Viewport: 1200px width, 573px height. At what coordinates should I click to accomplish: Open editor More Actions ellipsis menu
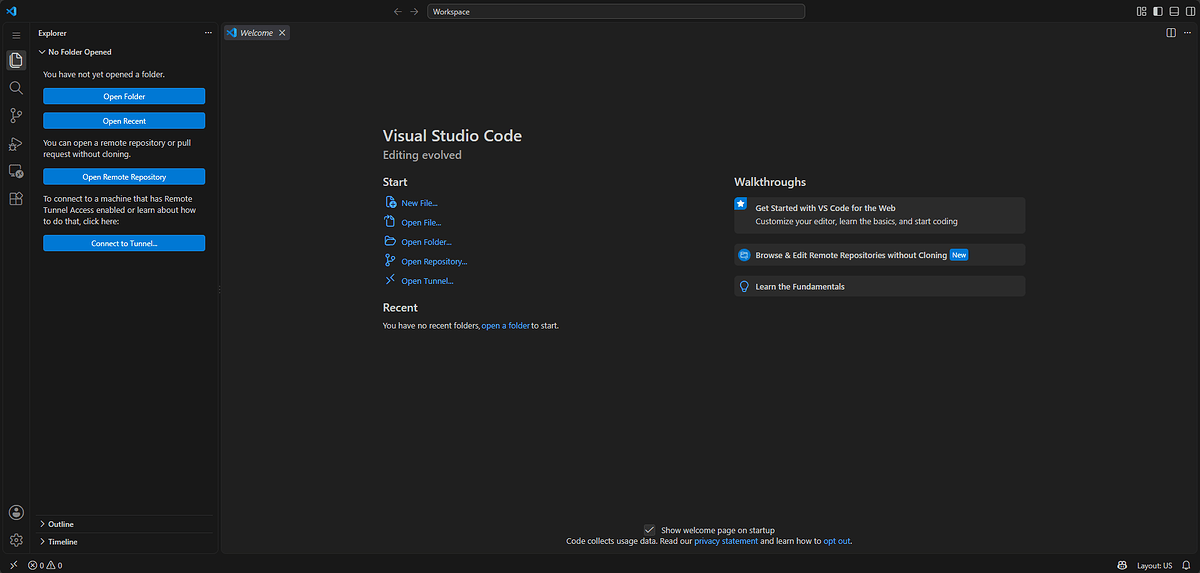click(1187, 32)
